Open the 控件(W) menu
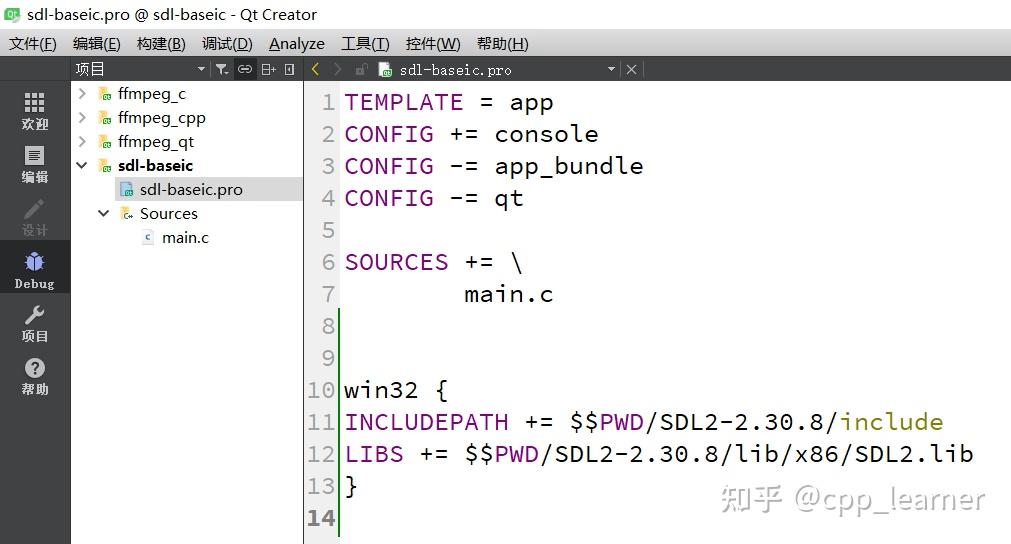This screenshot has width=1011, height=544. pos(433,44)
